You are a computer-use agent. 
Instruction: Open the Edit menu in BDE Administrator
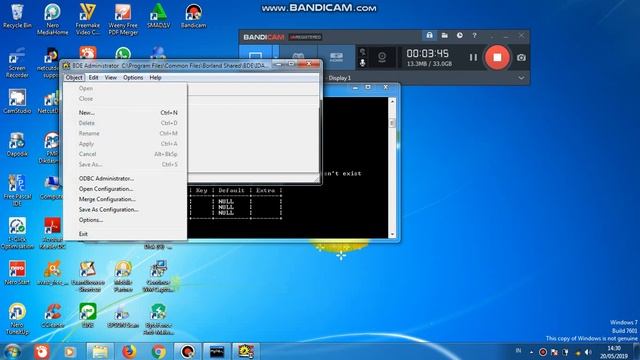click(93, 78)
